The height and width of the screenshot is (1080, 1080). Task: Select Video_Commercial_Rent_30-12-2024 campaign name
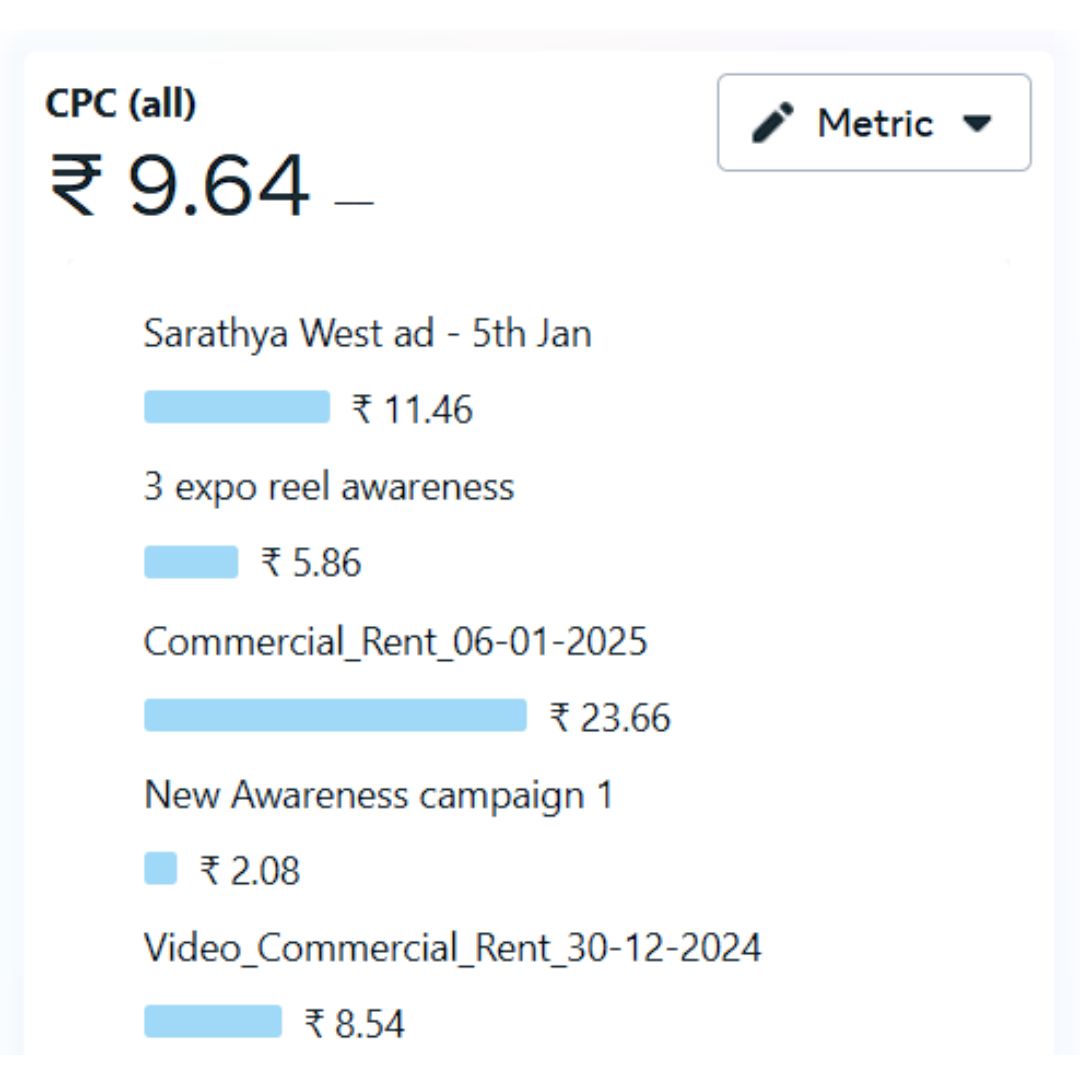point(453,948)
